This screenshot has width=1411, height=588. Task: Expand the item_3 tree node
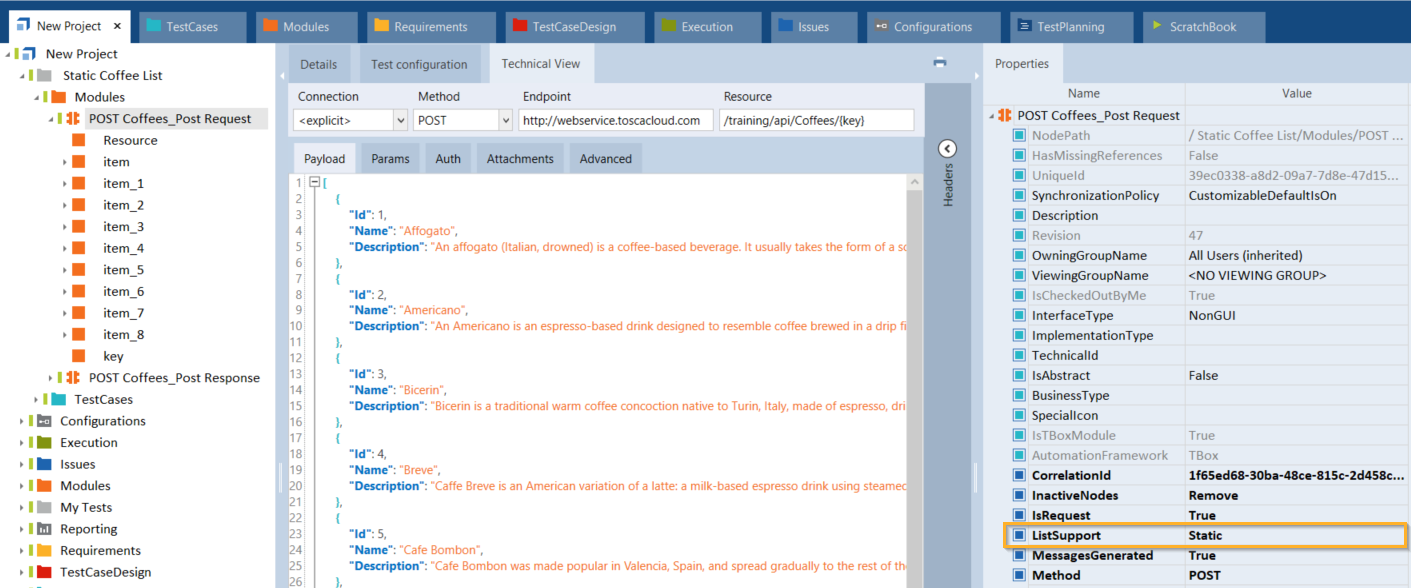click(65, 227)
